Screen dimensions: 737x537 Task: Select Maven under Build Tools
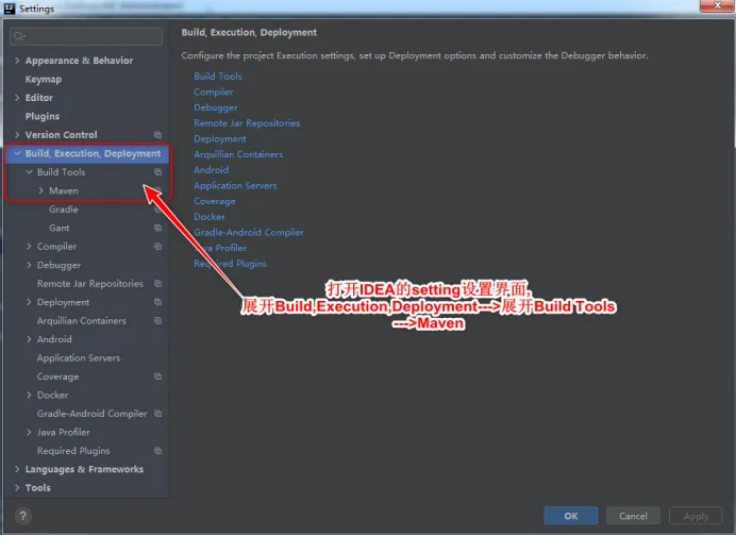tap(63, 191)
